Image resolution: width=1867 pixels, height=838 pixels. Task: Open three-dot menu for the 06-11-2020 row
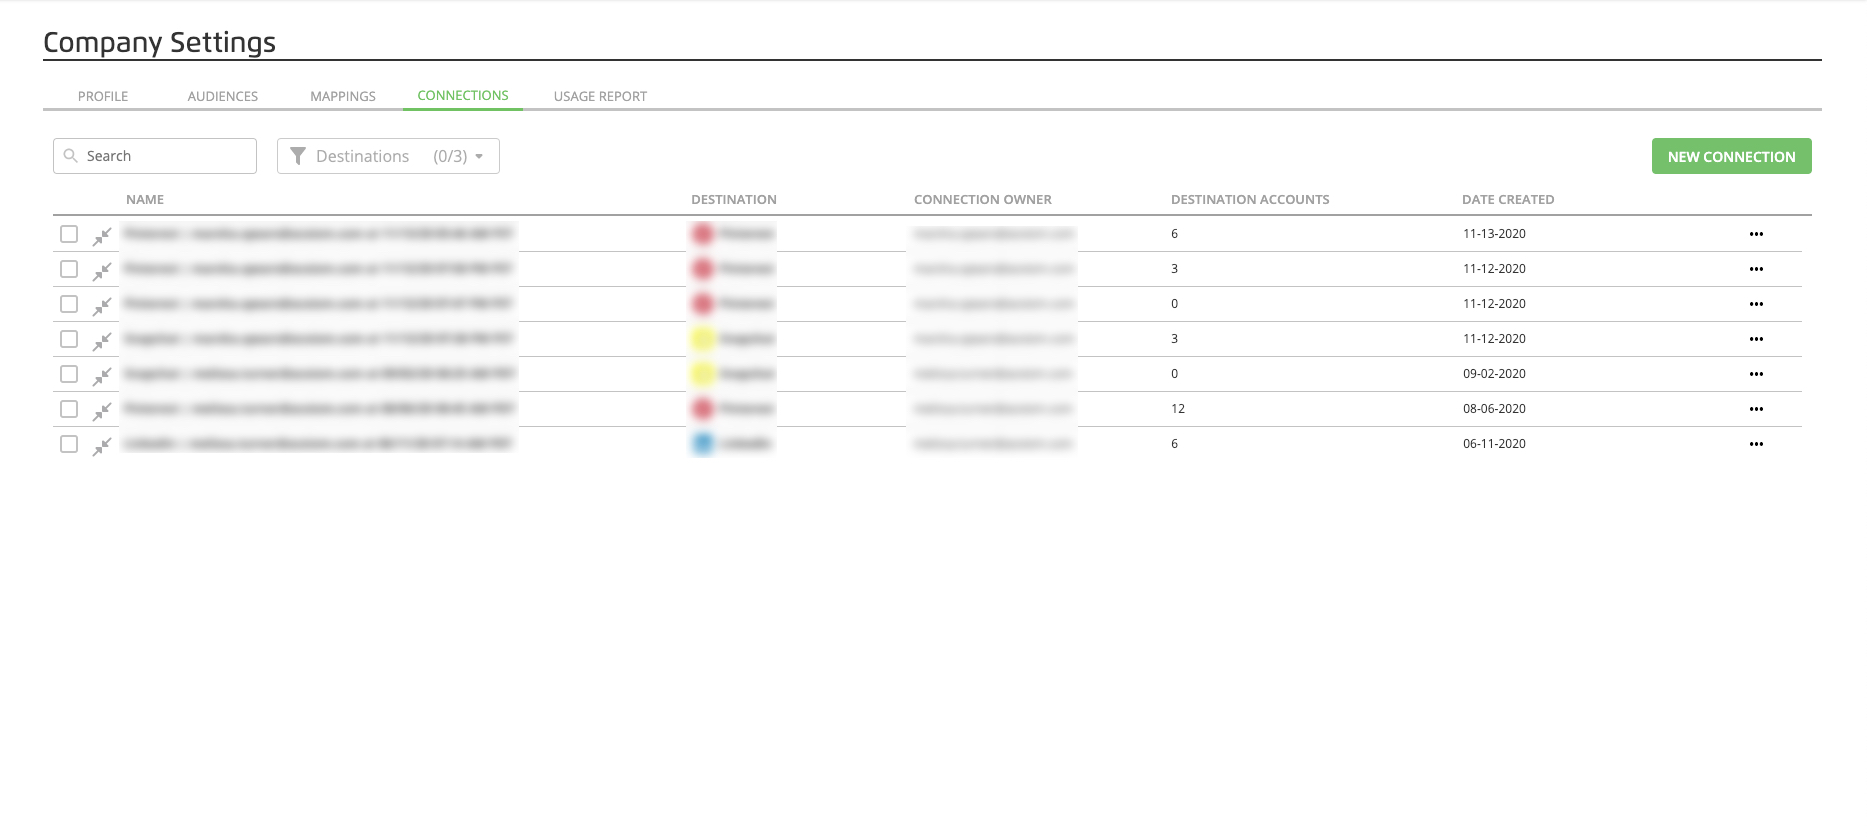1756,444
